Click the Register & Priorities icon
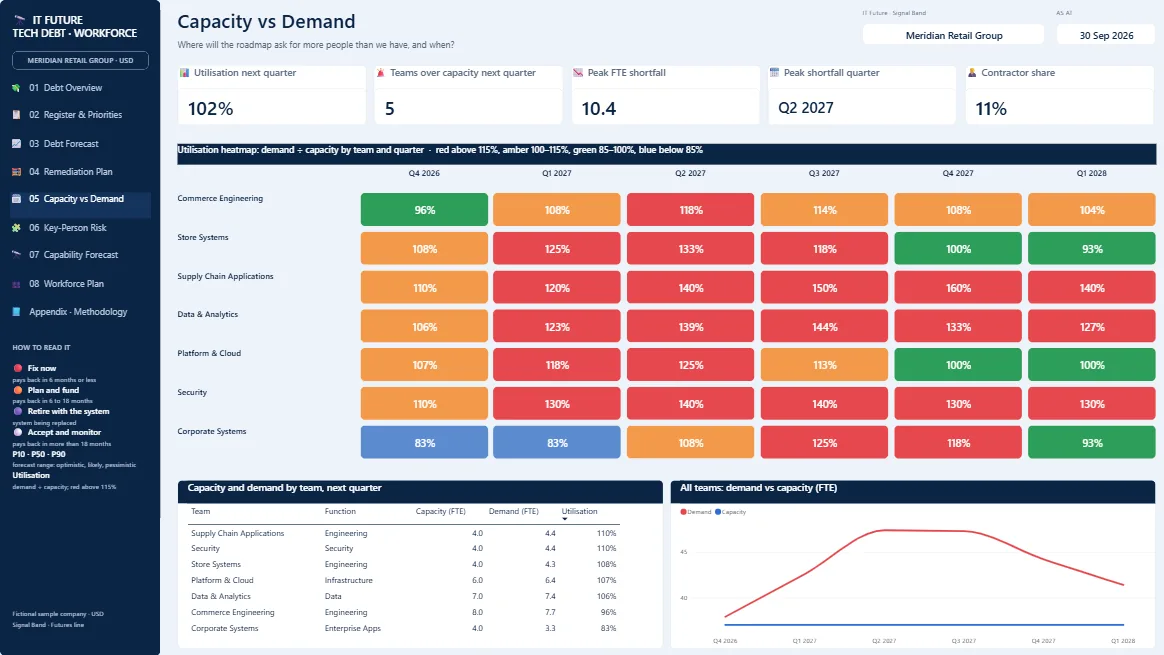 (16, 115)
